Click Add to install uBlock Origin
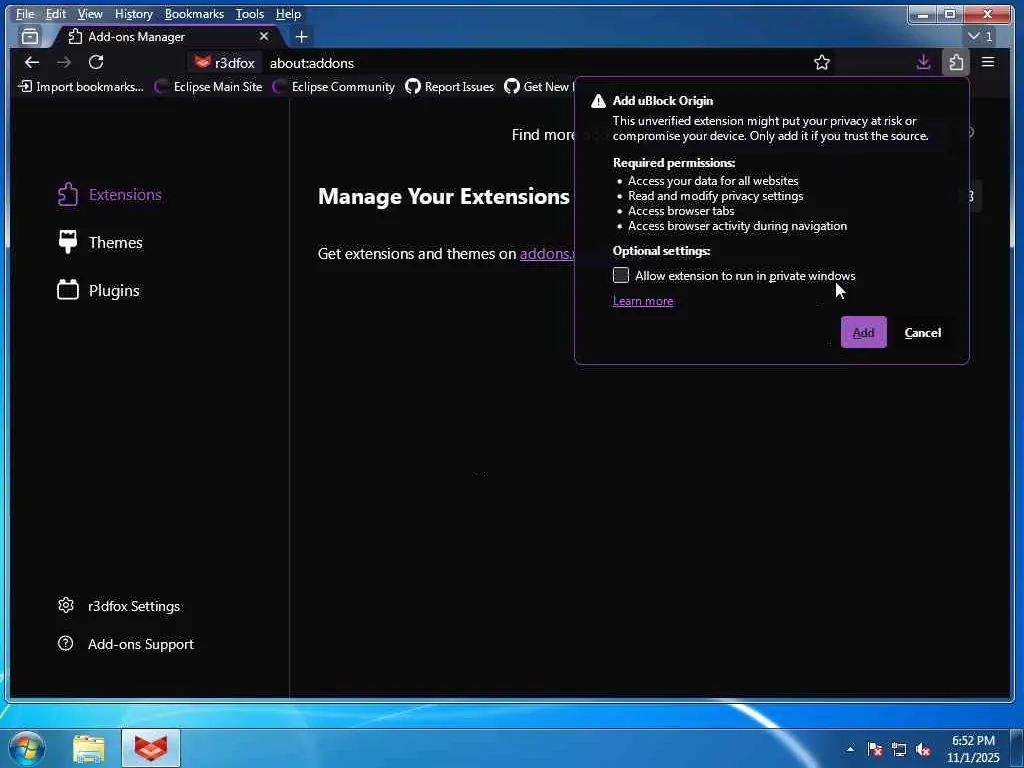This screenshot has height=768, width=1024. [863, 332]
